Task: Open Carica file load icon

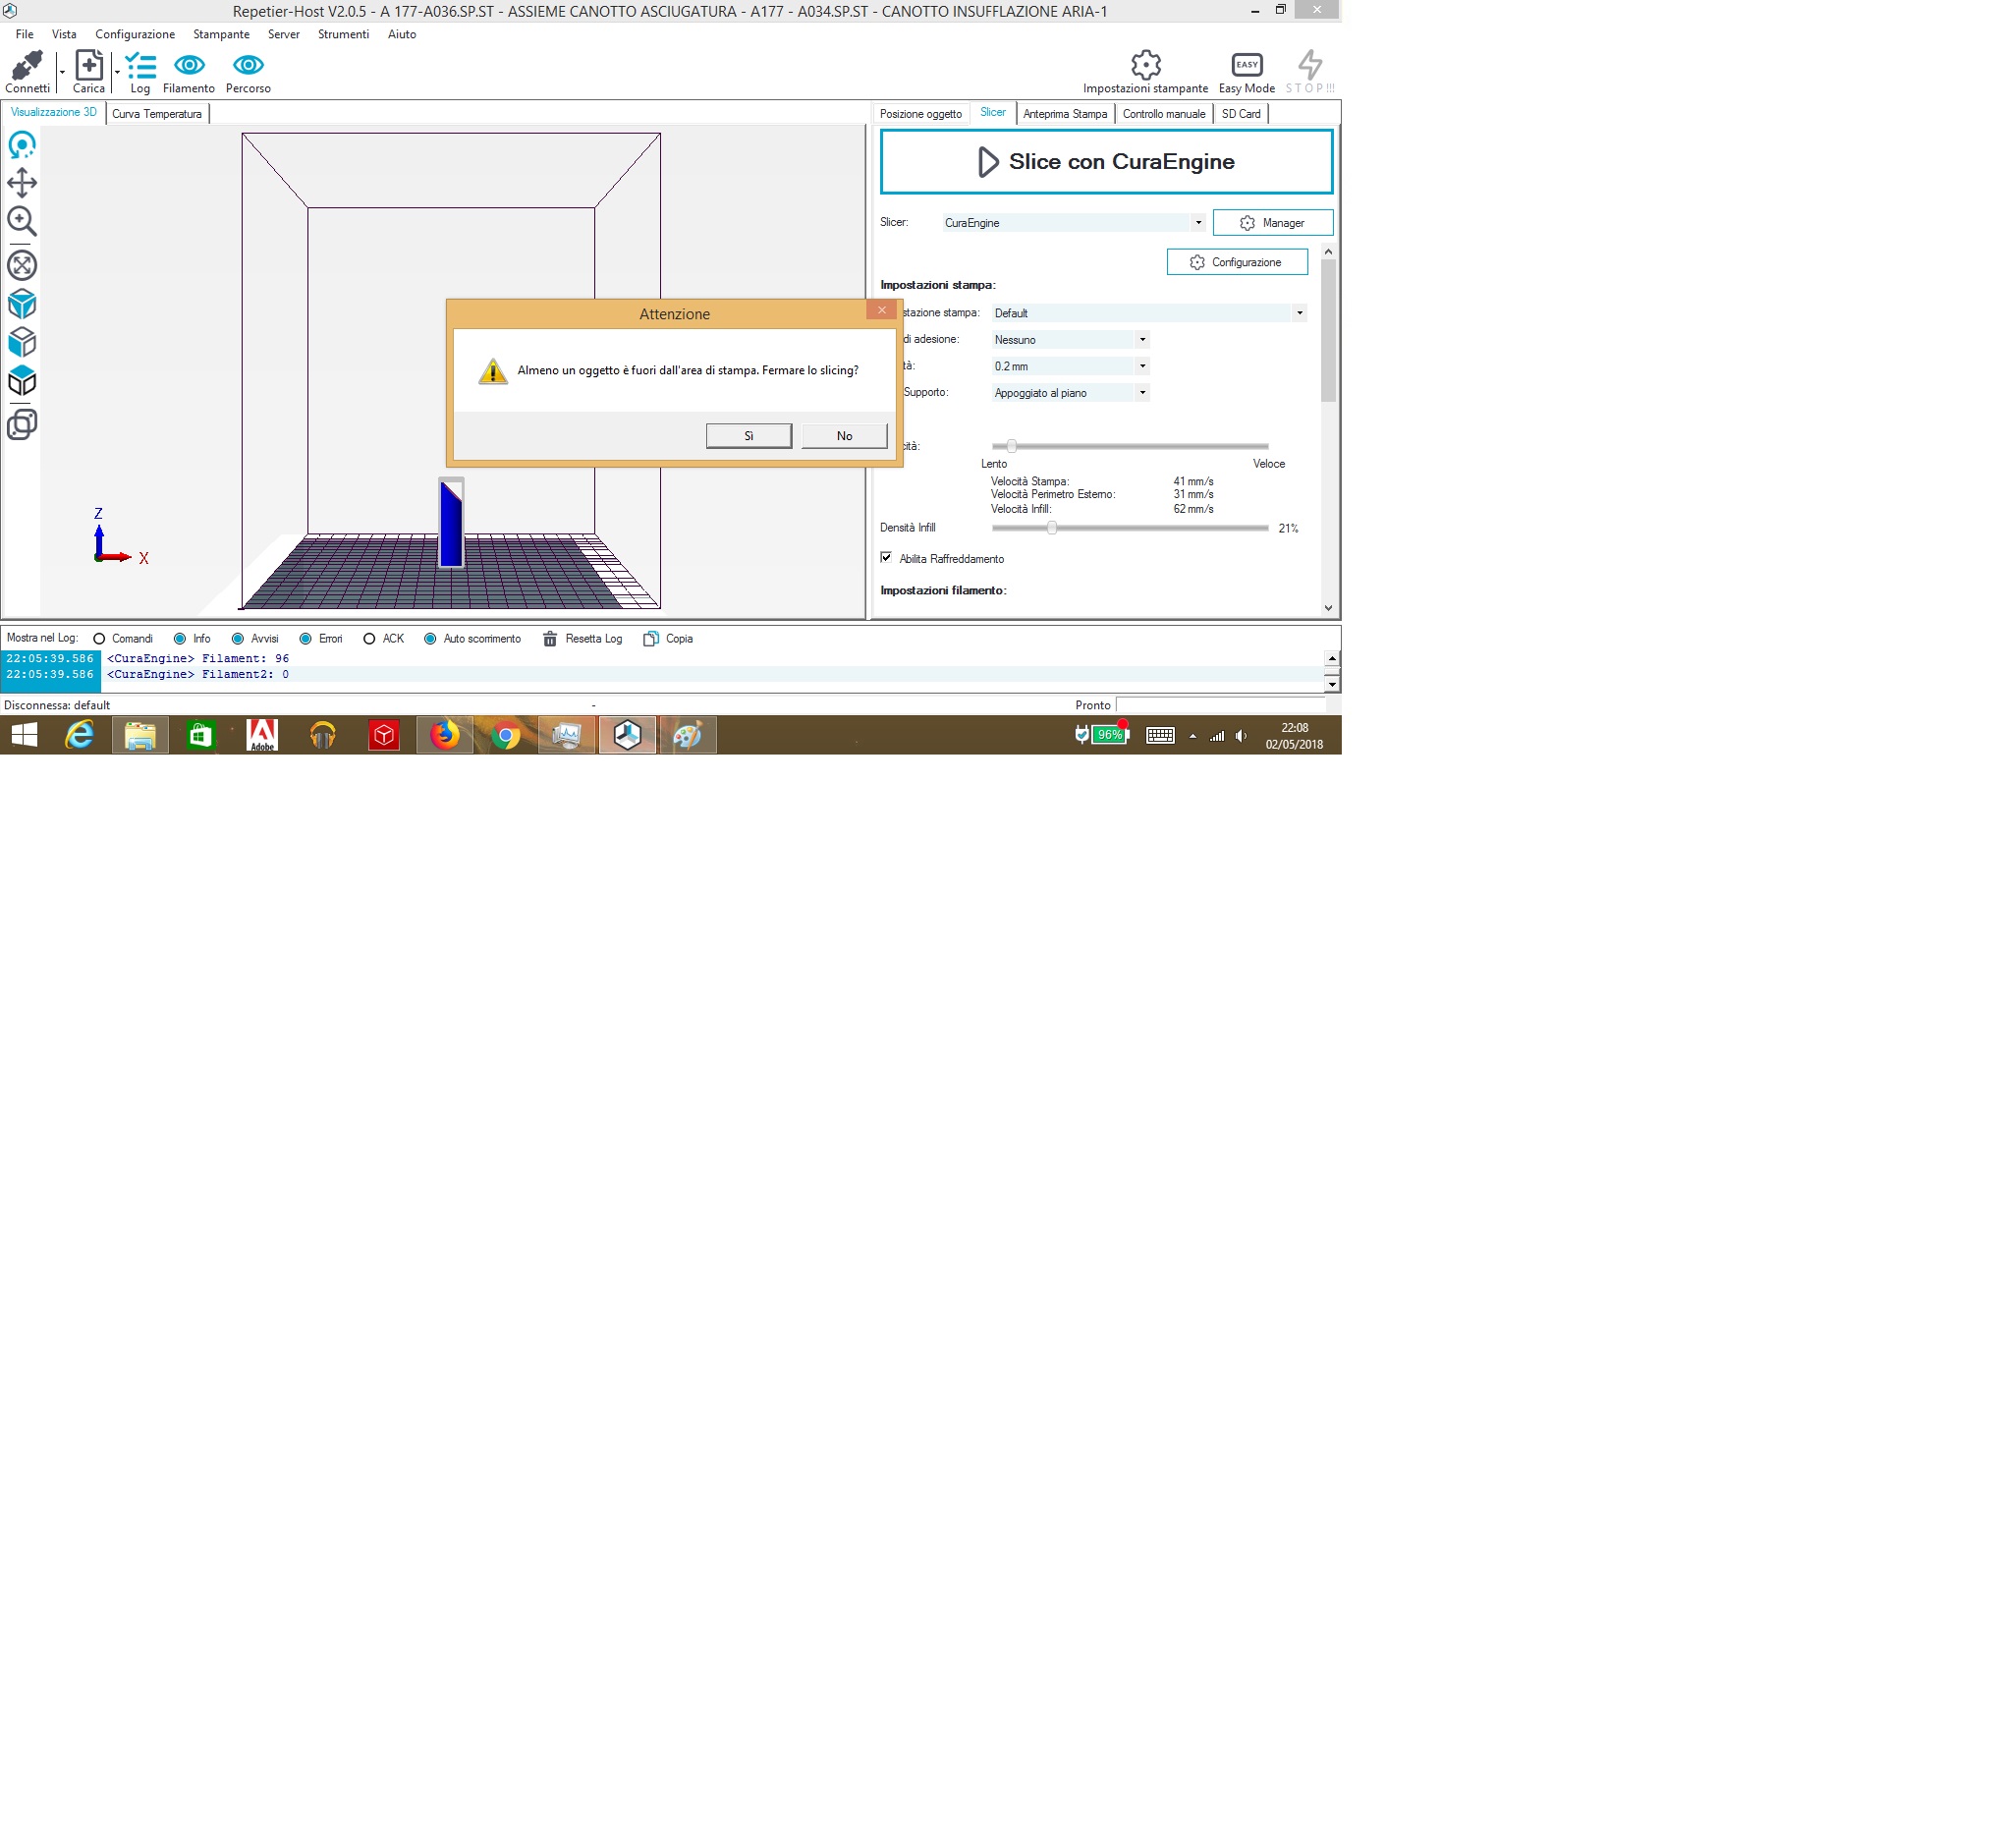Action: (89, 65)
